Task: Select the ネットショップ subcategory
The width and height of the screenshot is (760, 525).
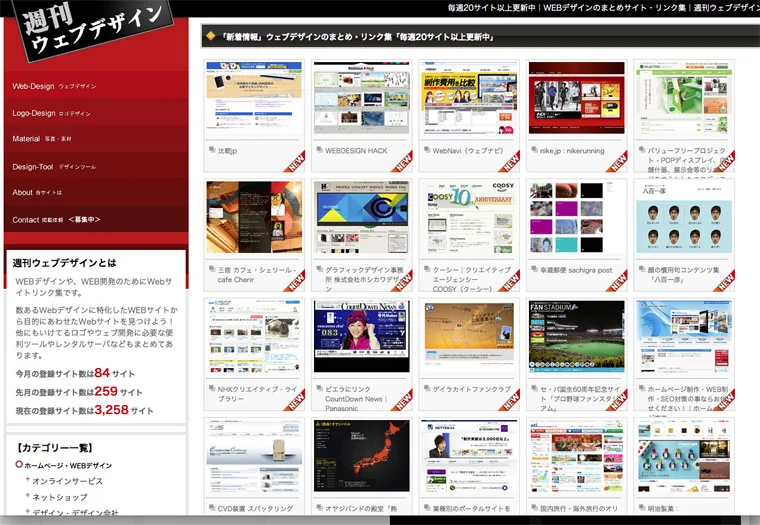Action: point(60,497)
